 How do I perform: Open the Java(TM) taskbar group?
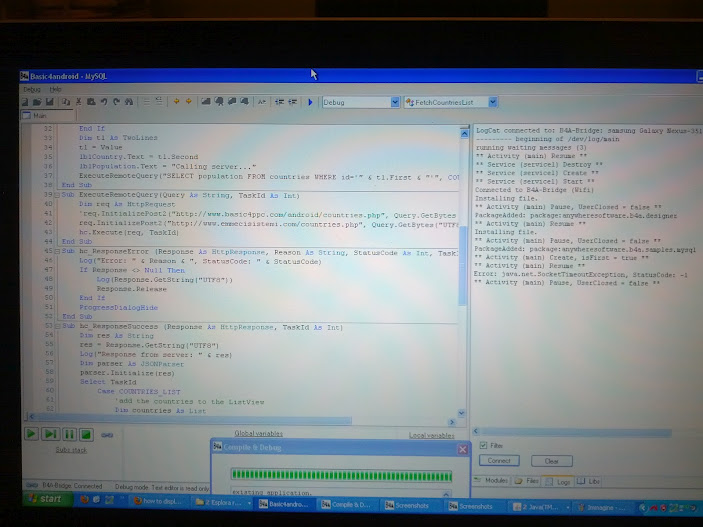click(540, 507)
